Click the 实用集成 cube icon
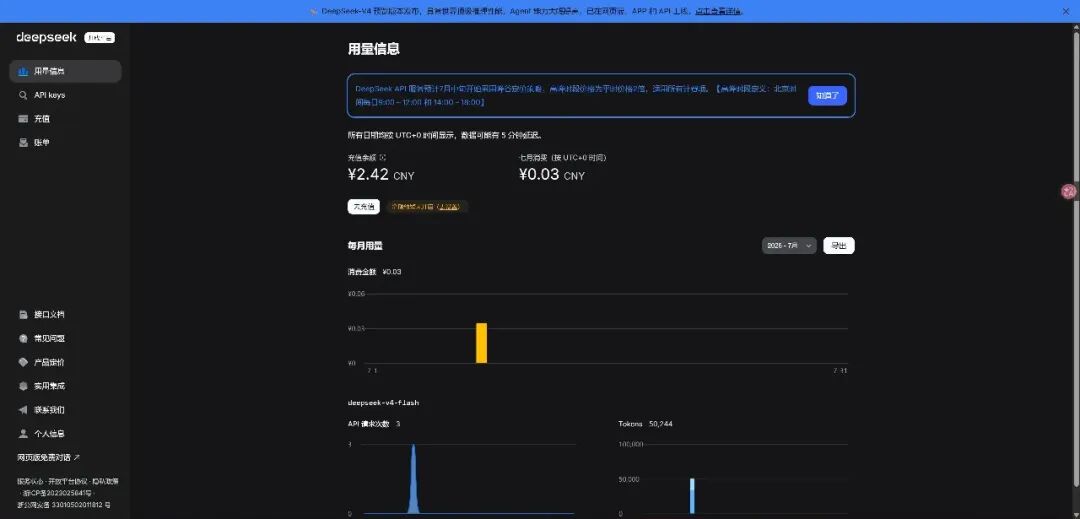The height and width of the screenshot is (519, 1080). point(23,386)
